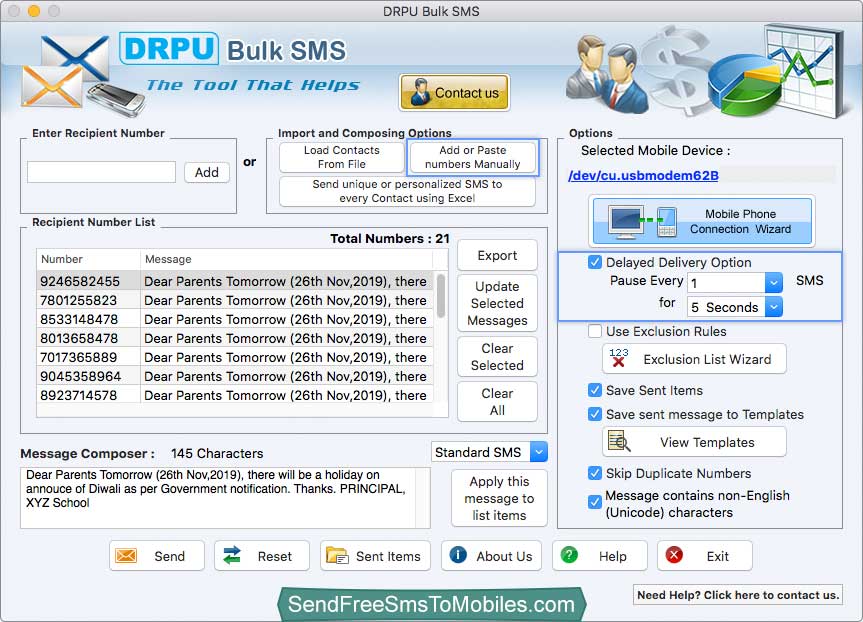This screenshot has width=863, height=622.
Task: Select row with number 9045358964
Action: pos(236,376)
